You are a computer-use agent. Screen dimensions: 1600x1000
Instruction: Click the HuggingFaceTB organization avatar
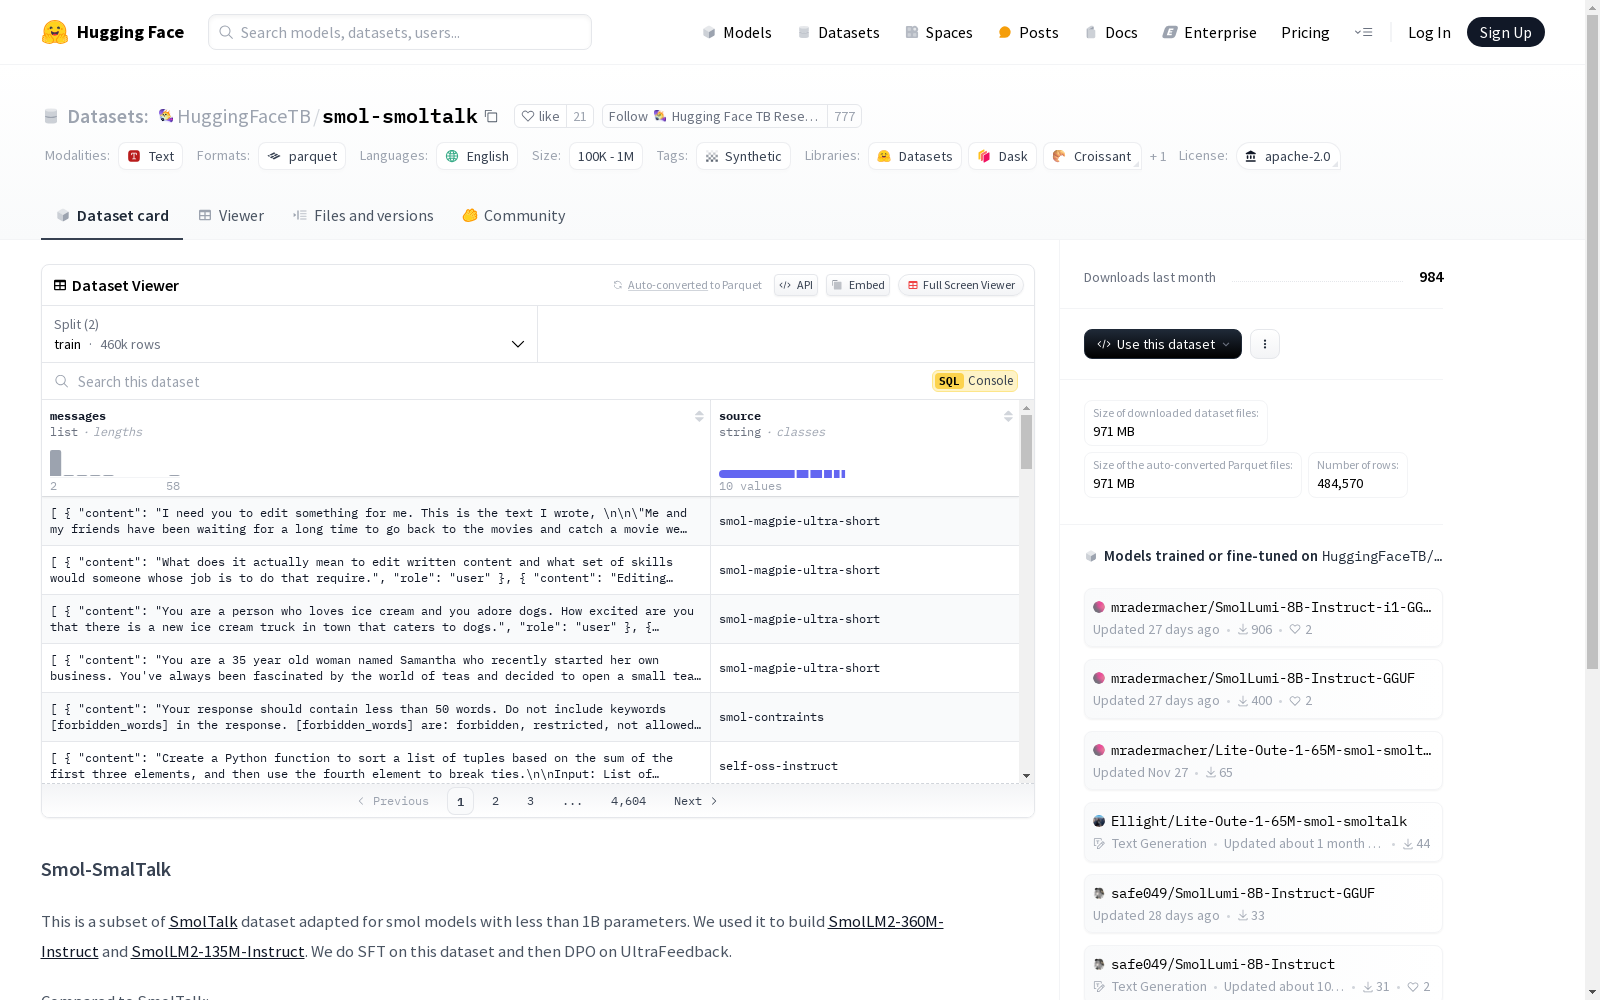166,116
